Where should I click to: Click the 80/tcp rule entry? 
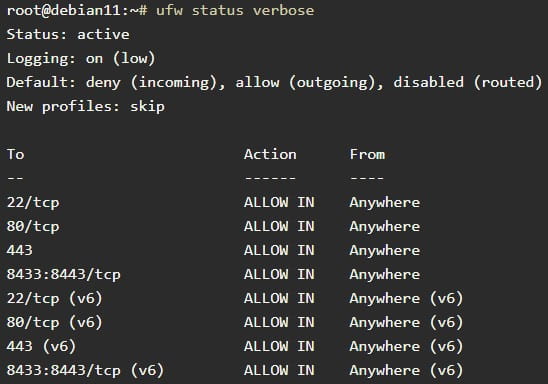pos(33,226)
